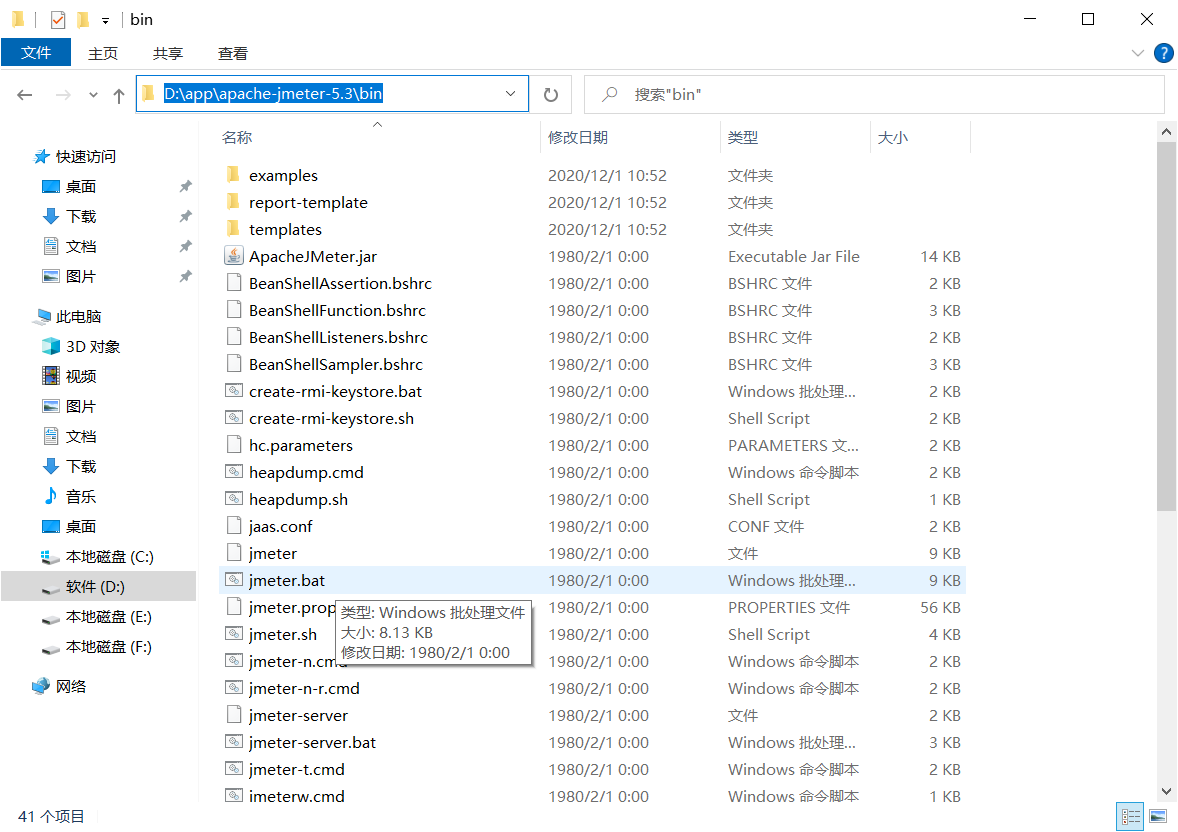Image resolution: width=1178 pixels, height=832 pixels.
Task: Select 快速访问 in the sidebar
Action: (74, 156)
